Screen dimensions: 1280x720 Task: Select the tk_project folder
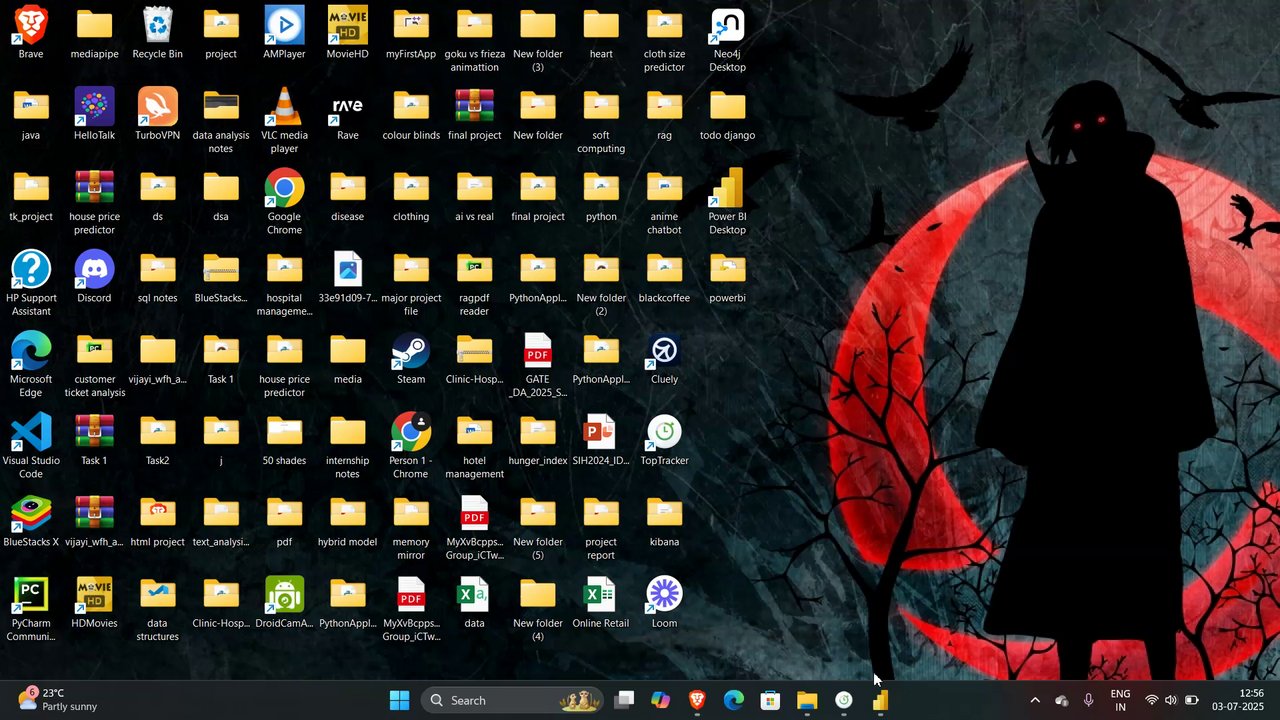tap(31, 194)
